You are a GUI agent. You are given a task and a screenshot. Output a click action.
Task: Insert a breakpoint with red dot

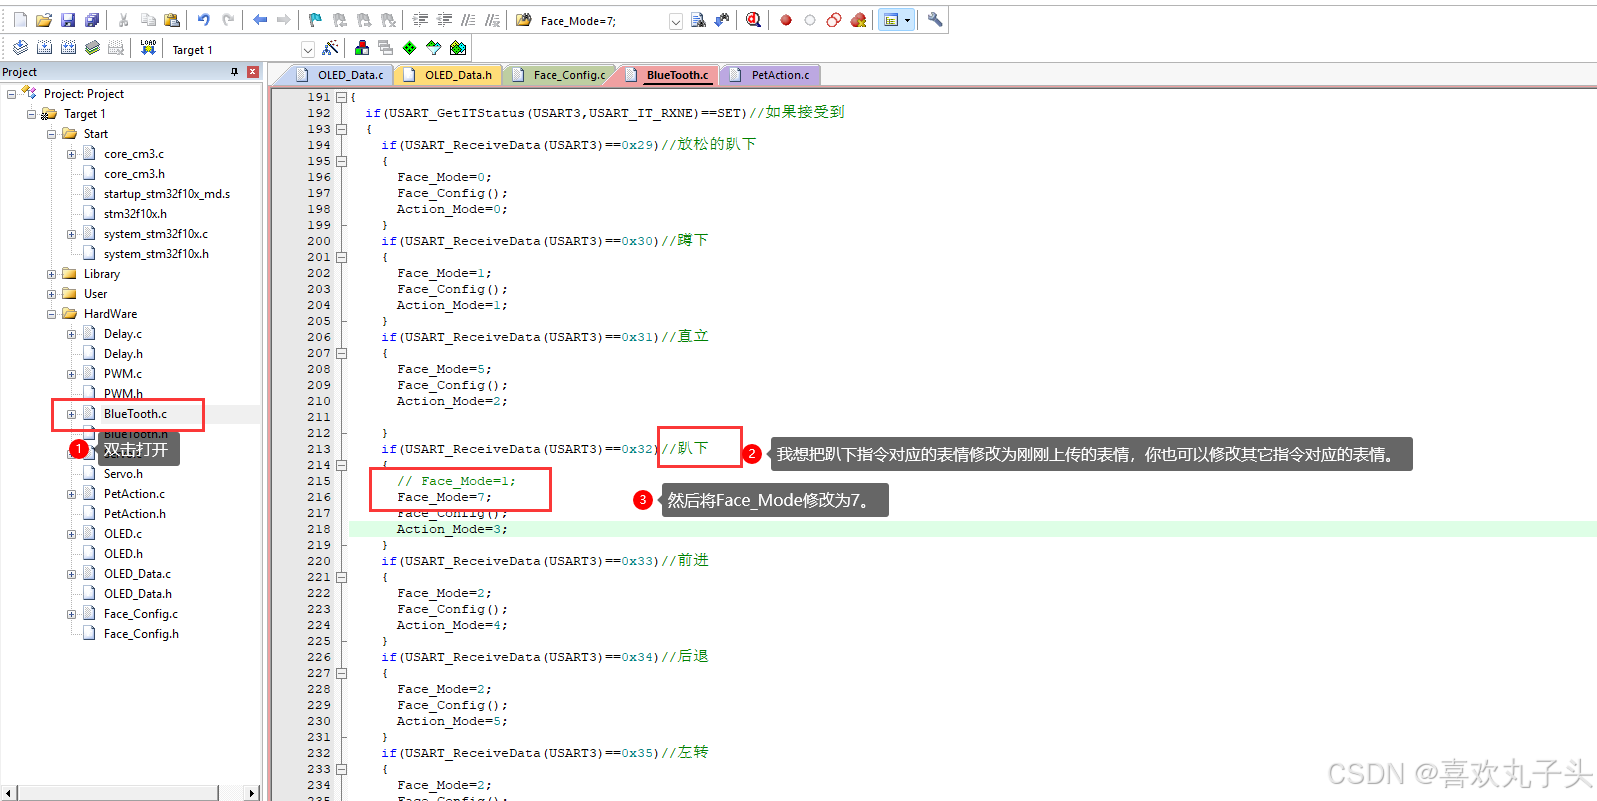[786, 20]
